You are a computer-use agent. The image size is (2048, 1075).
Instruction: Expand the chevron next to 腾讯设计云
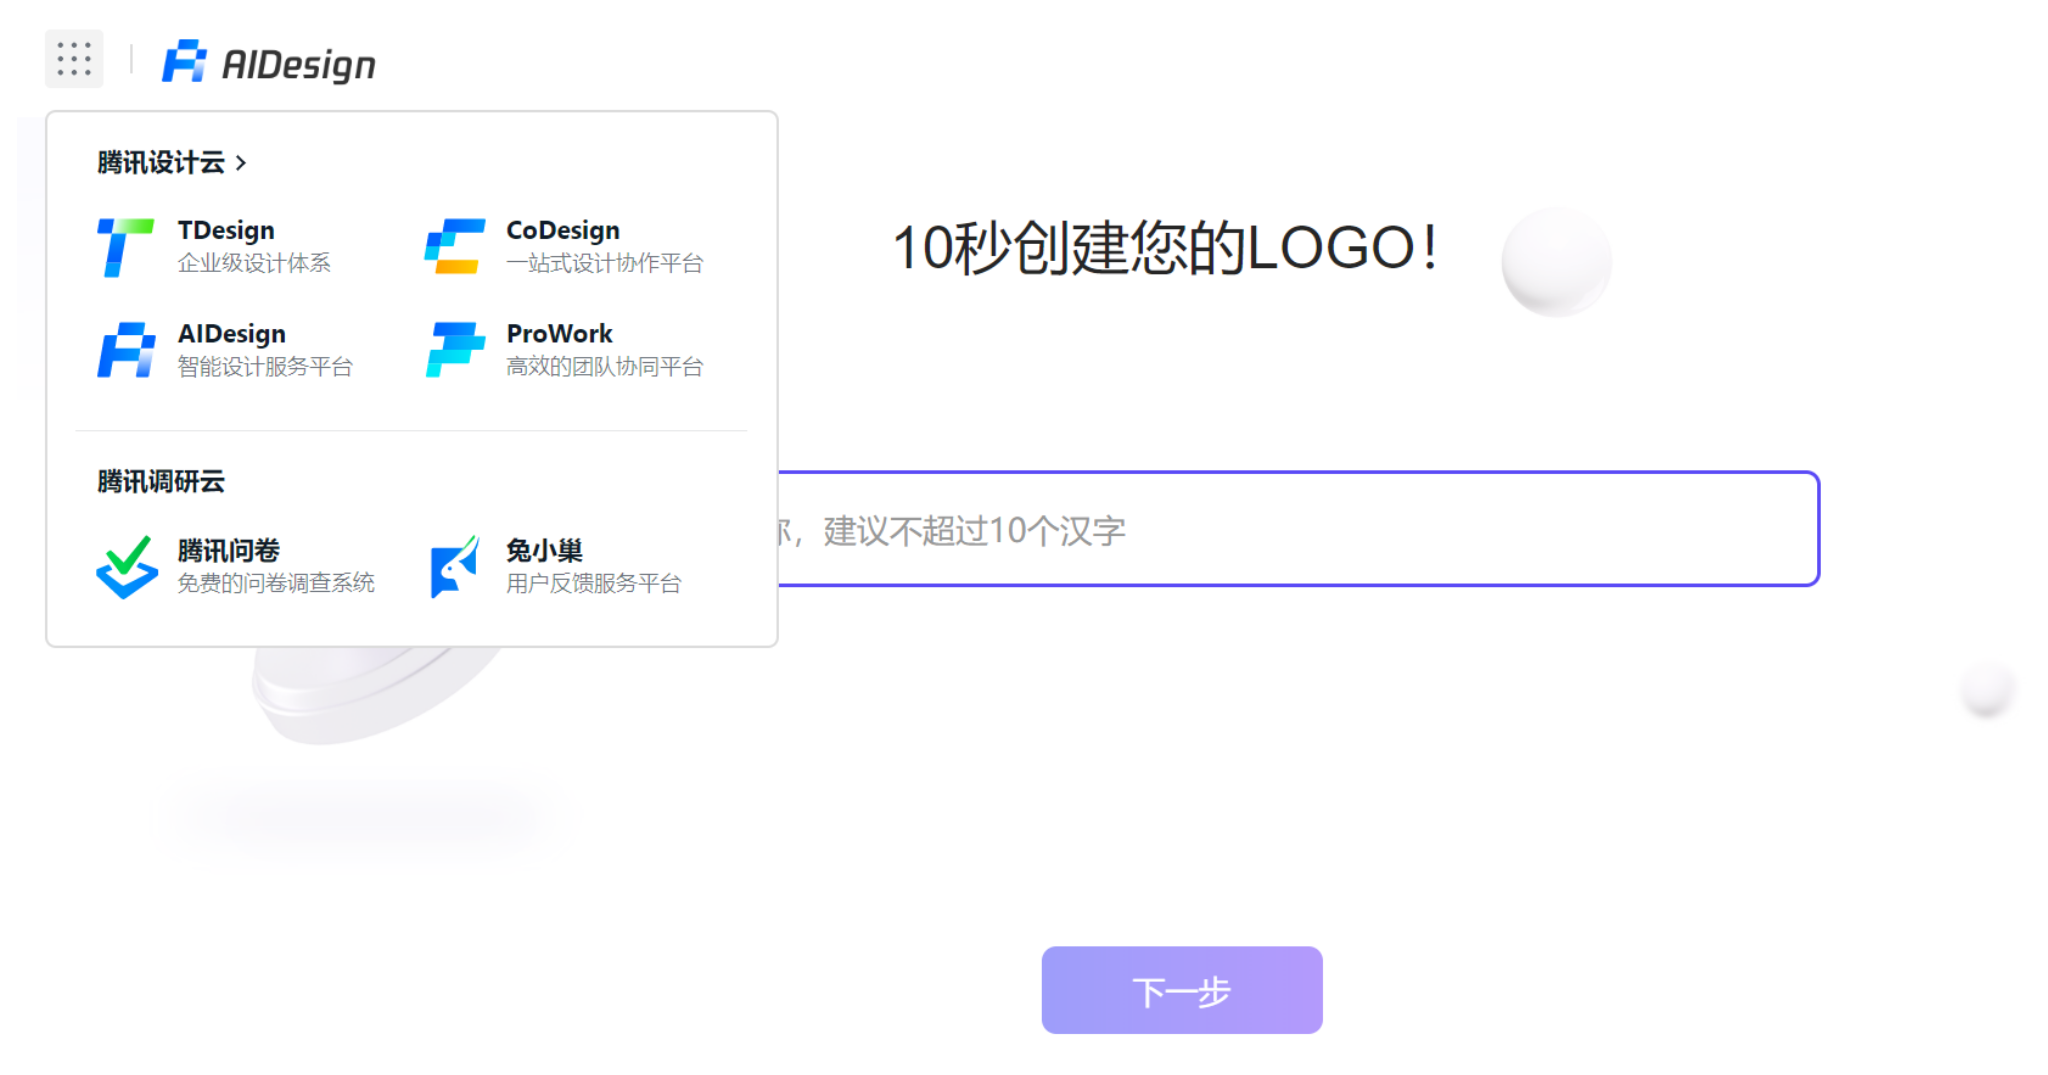241,163
